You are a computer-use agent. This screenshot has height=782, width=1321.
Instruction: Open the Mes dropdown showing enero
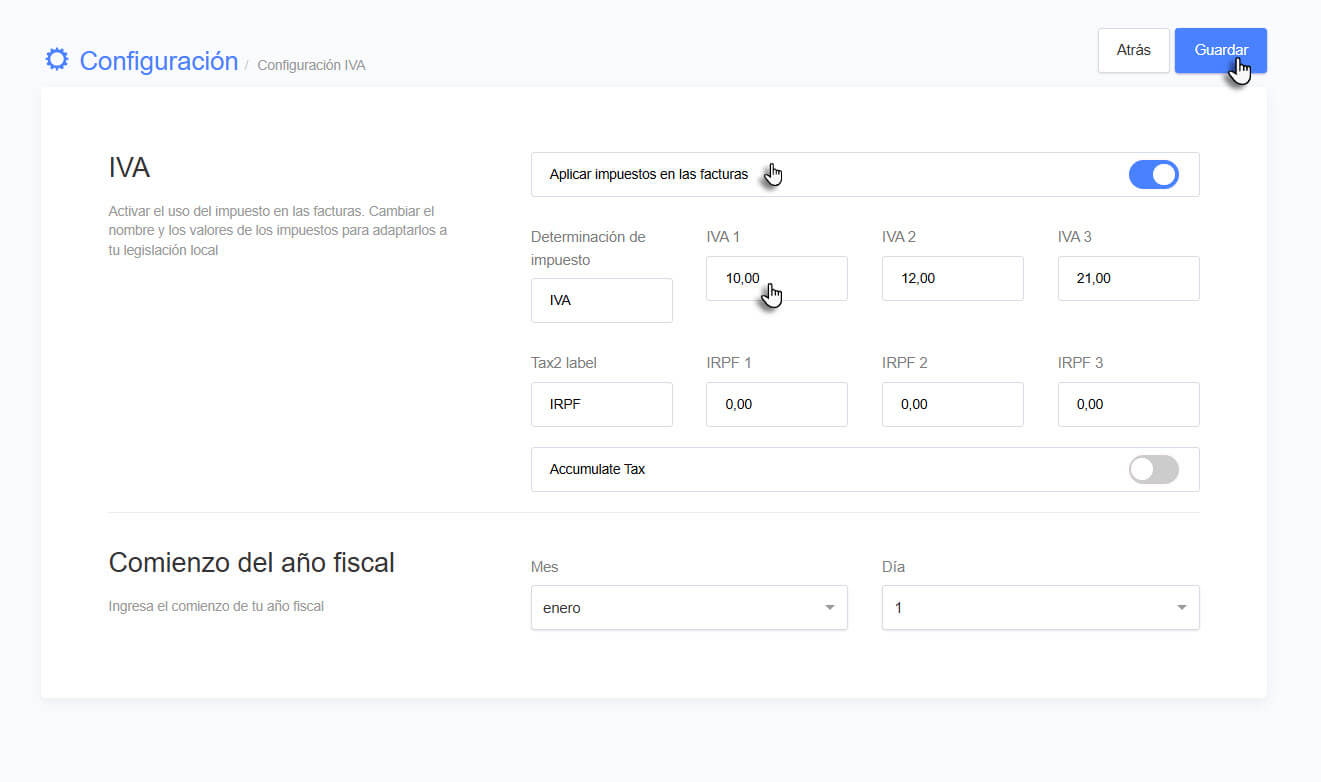point(688,608)
